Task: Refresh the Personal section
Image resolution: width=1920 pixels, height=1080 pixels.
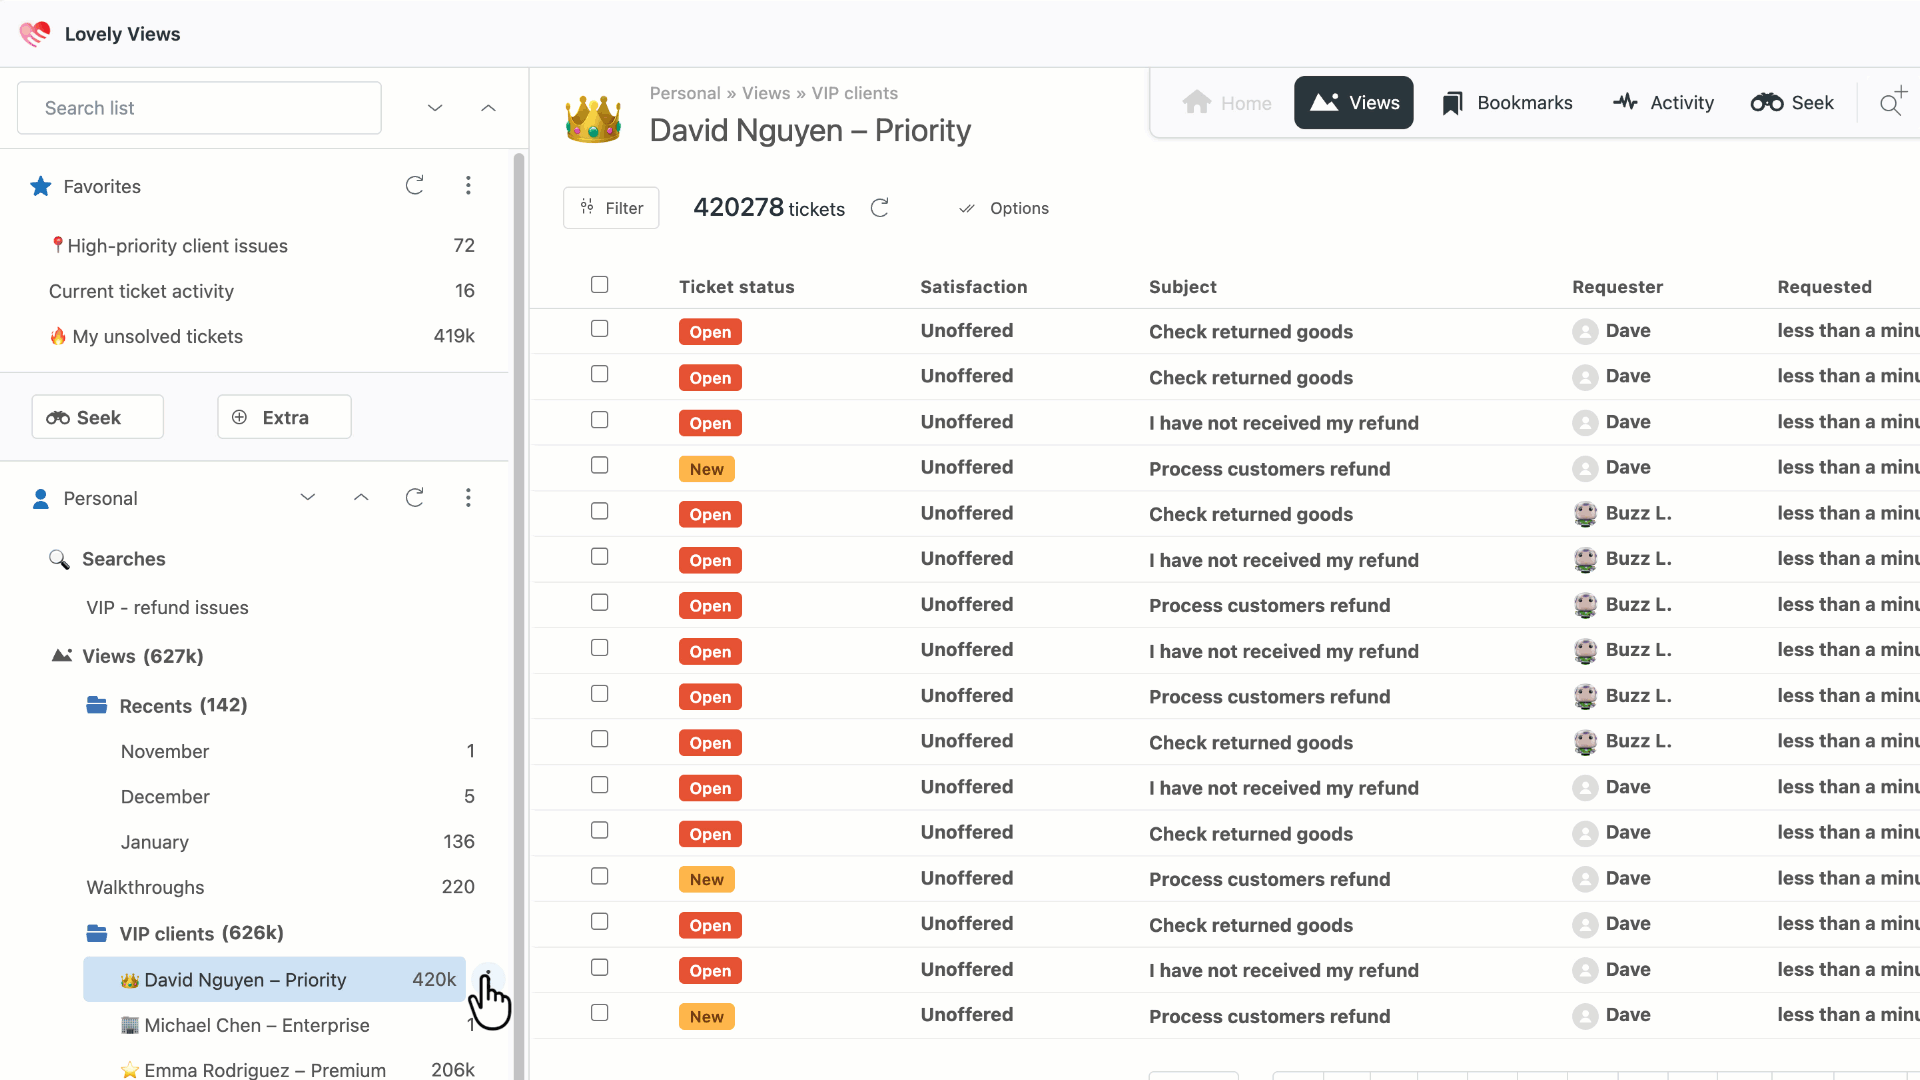Action: tap(414, 498)
